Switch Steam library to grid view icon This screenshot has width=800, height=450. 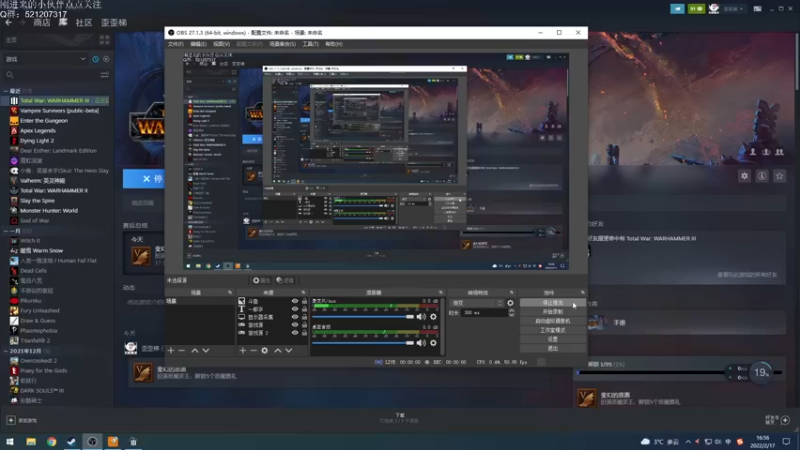tap(105, 40)
